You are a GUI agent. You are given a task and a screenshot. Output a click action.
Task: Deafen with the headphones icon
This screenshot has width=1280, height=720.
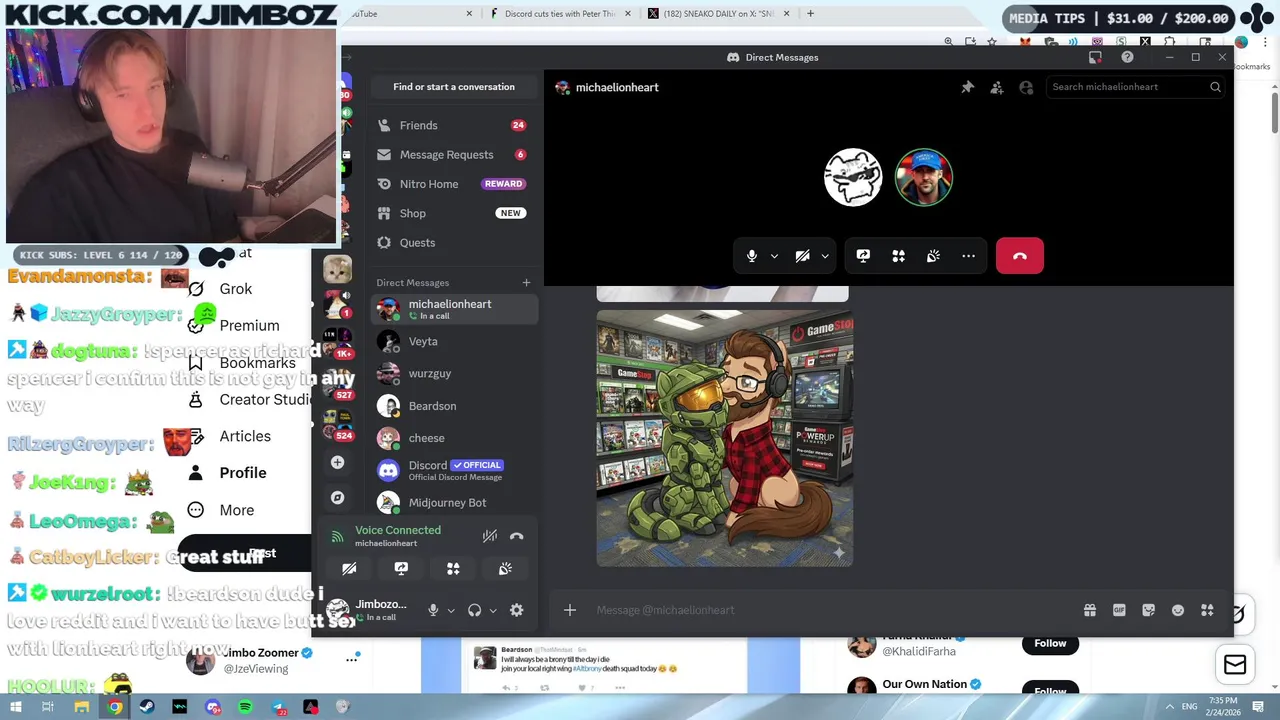[x=475, y=610]
